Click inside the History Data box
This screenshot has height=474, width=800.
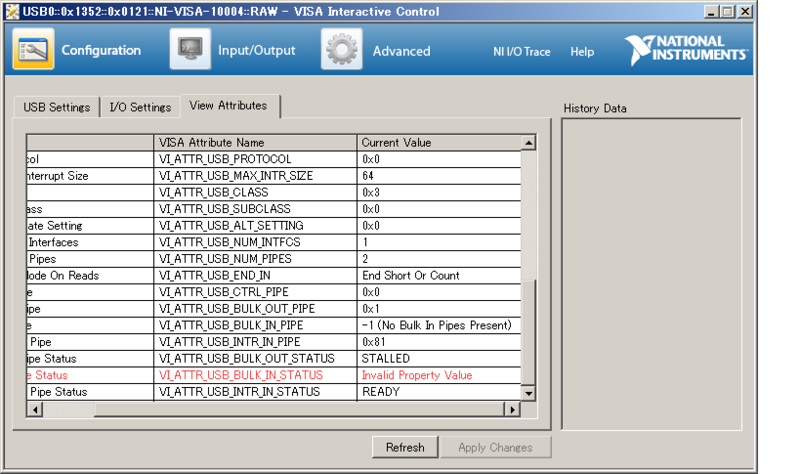652,275
